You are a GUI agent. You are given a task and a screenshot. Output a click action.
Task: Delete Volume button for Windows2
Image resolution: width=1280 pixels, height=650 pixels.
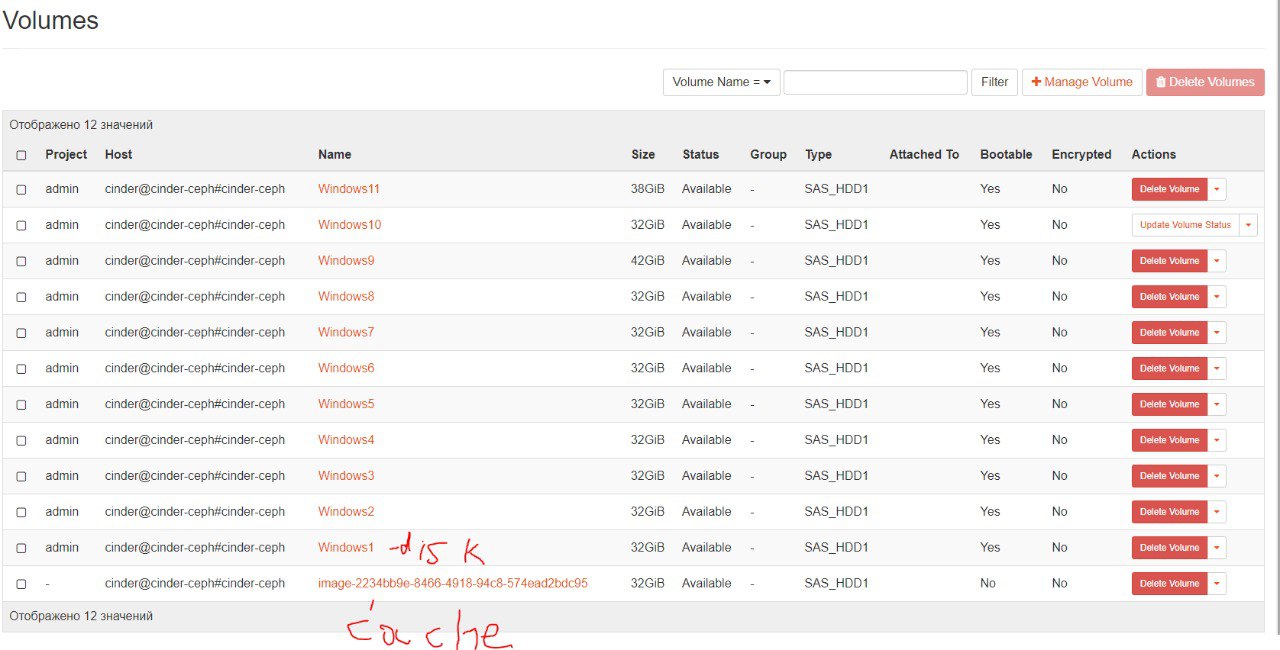pos(1170,512)
